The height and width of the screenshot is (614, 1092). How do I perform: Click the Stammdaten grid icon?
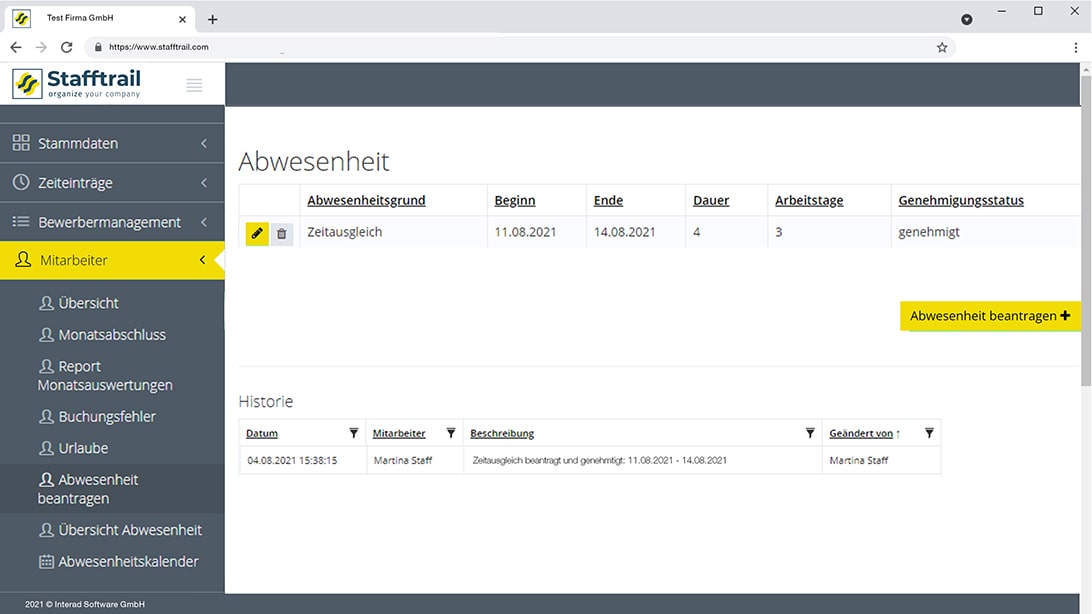21,143
